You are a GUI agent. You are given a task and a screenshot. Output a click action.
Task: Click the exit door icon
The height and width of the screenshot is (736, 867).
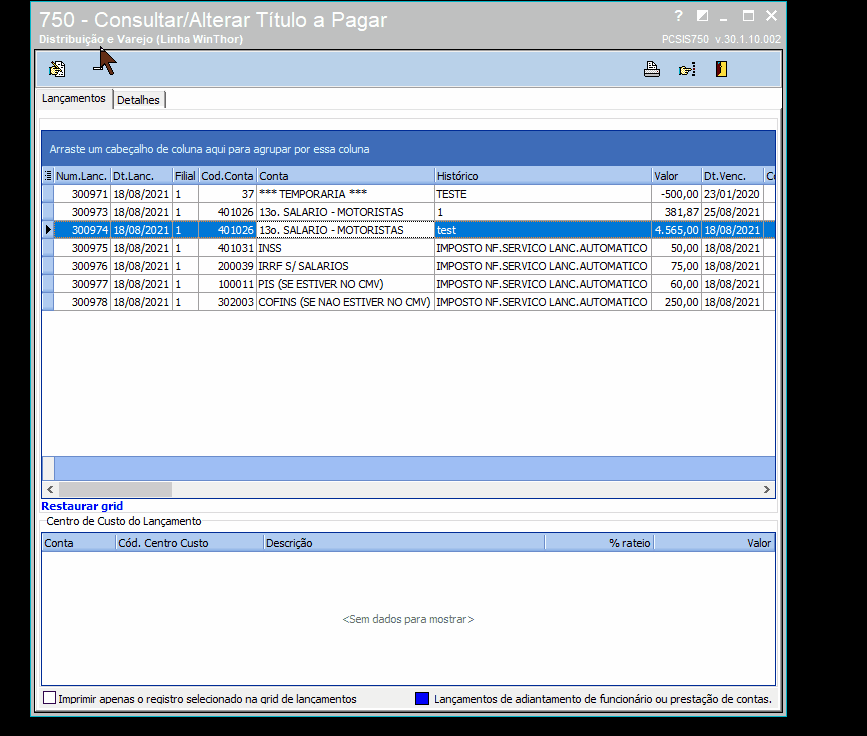click(721, 69)
